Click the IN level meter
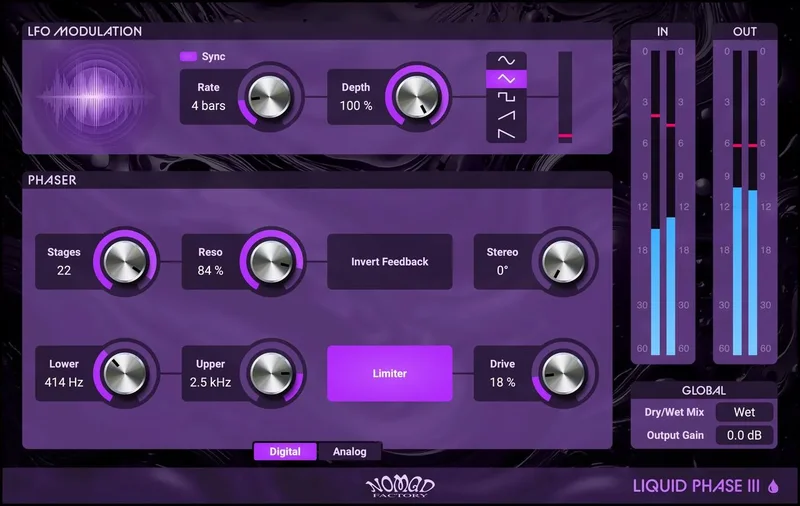The width and height of the screenshot is (800, 506). click(x=663, y=203)
